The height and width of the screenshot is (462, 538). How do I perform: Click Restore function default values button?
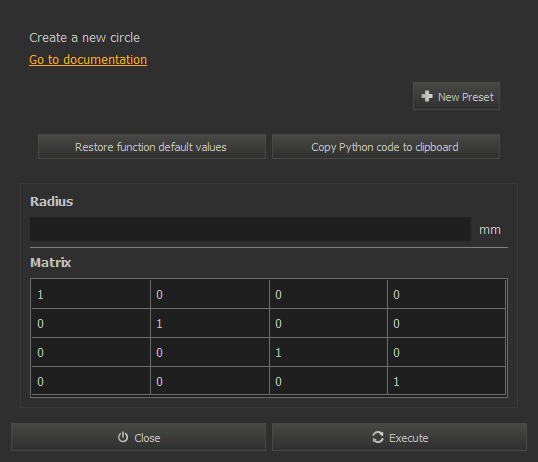click(x=152, y=147)
